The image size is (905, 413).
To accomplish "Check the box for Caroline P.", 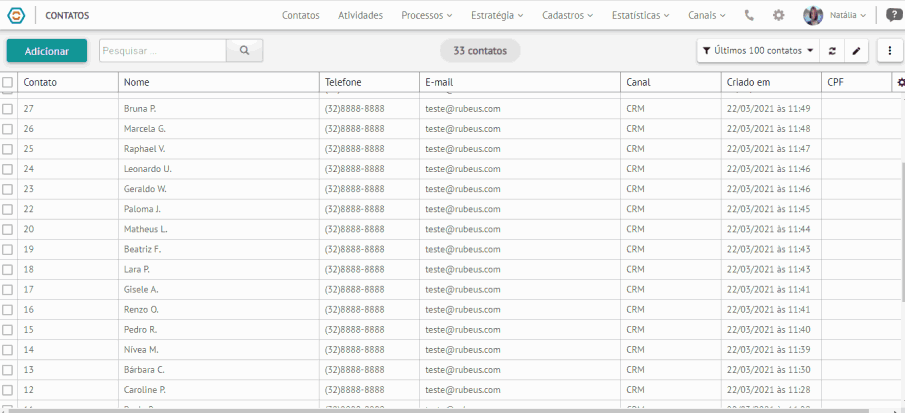I will [x=7, y=390].
